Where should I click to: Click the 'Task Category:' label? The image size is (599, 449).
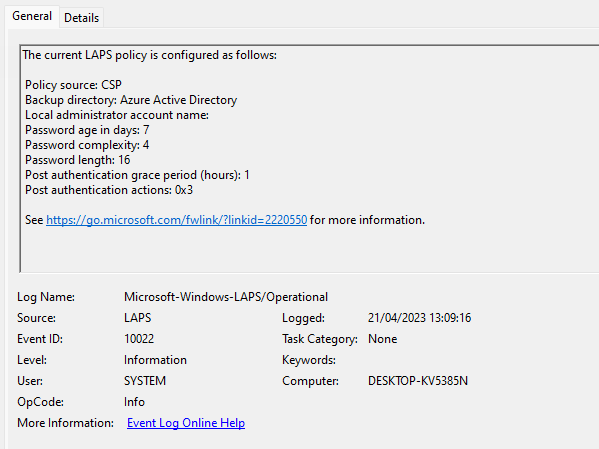click(x=320, y=339)
